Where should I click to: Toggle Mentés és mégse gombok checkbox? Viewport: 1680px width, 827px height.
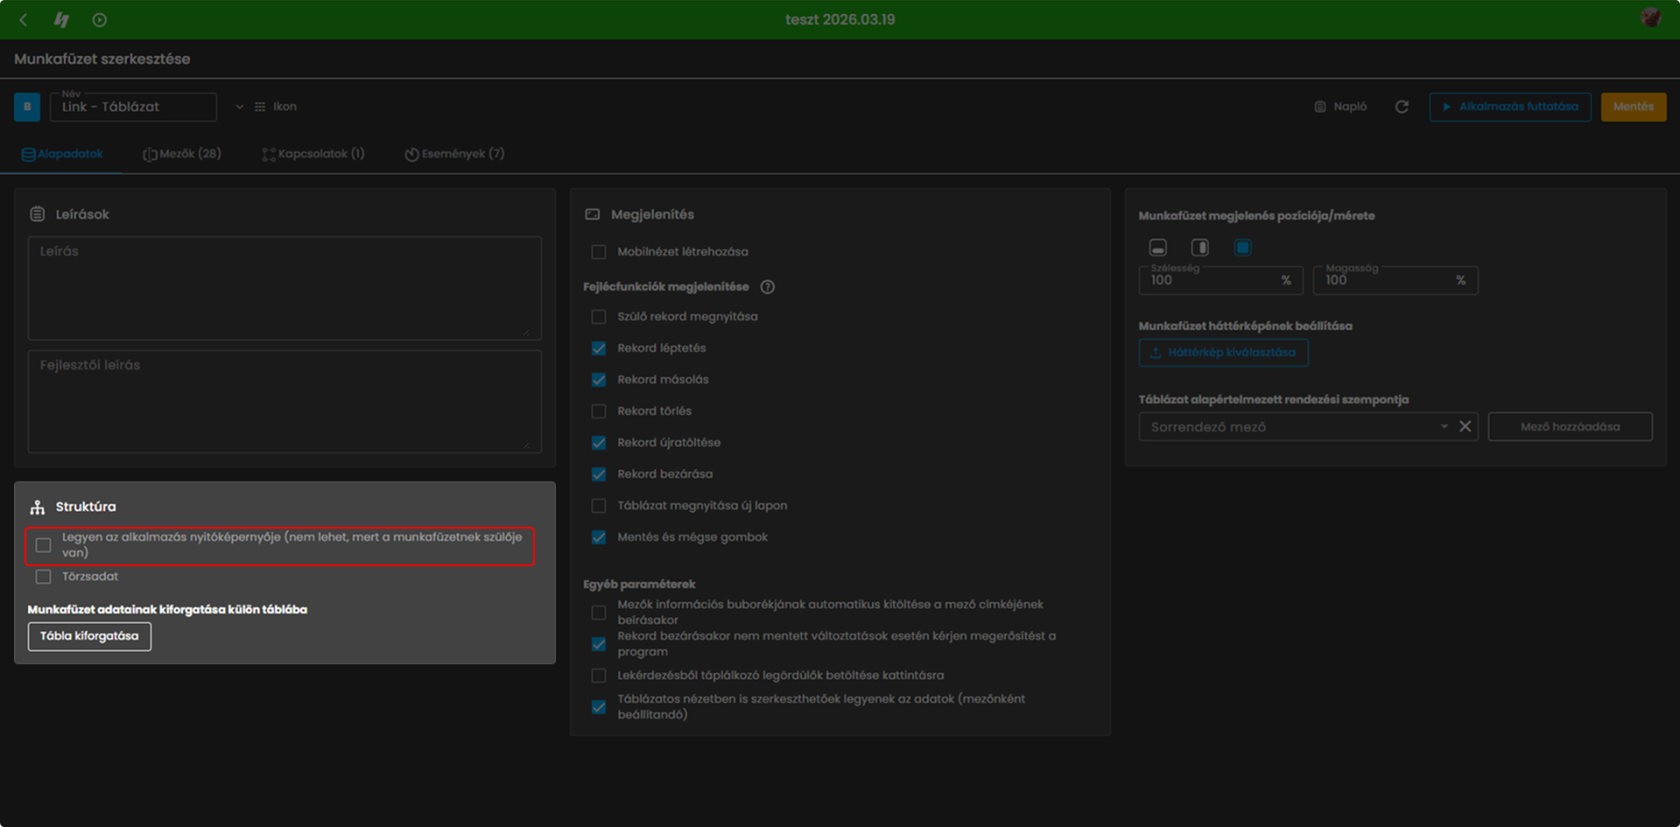click(x=598, y=537)
